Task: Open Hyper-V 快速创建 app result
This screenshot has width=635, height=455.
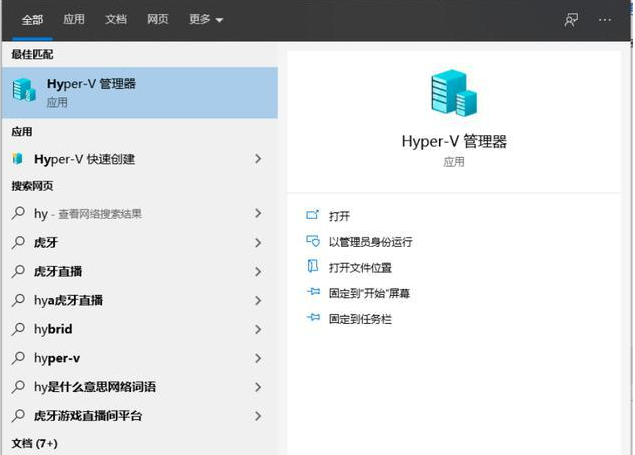Action: click(140, 159)
